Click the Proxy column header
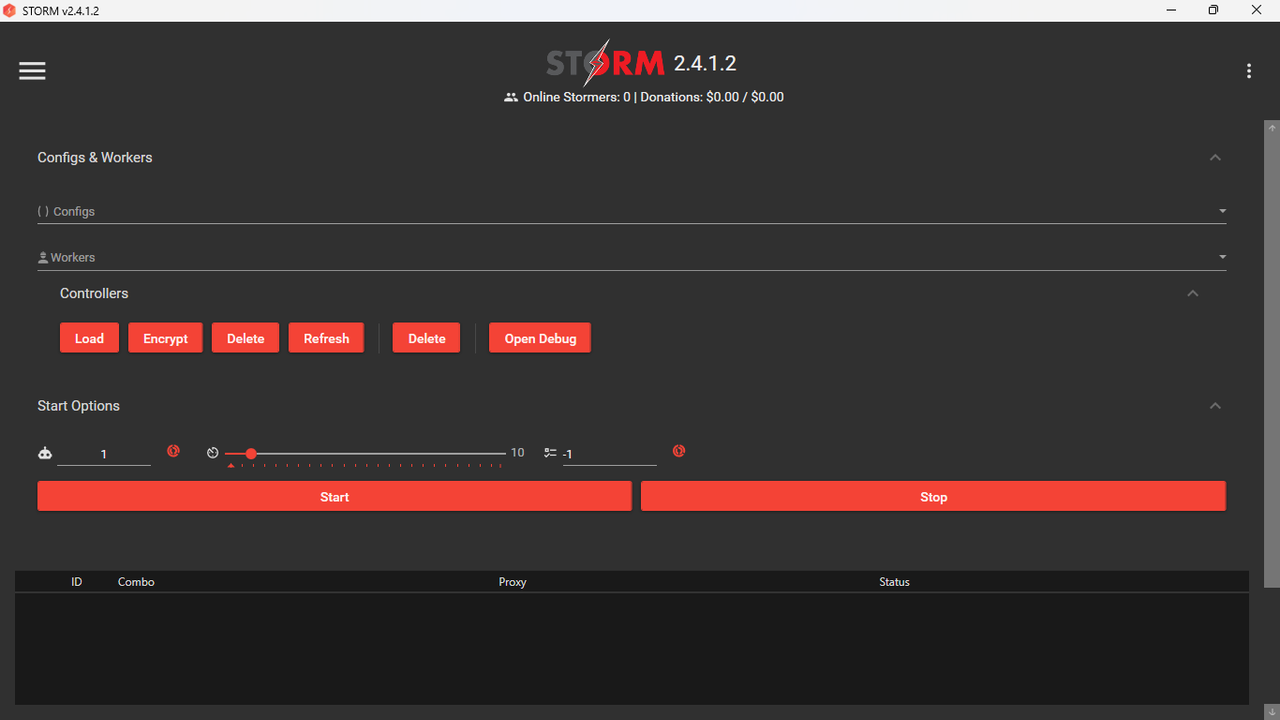 [x=512, y=582]
